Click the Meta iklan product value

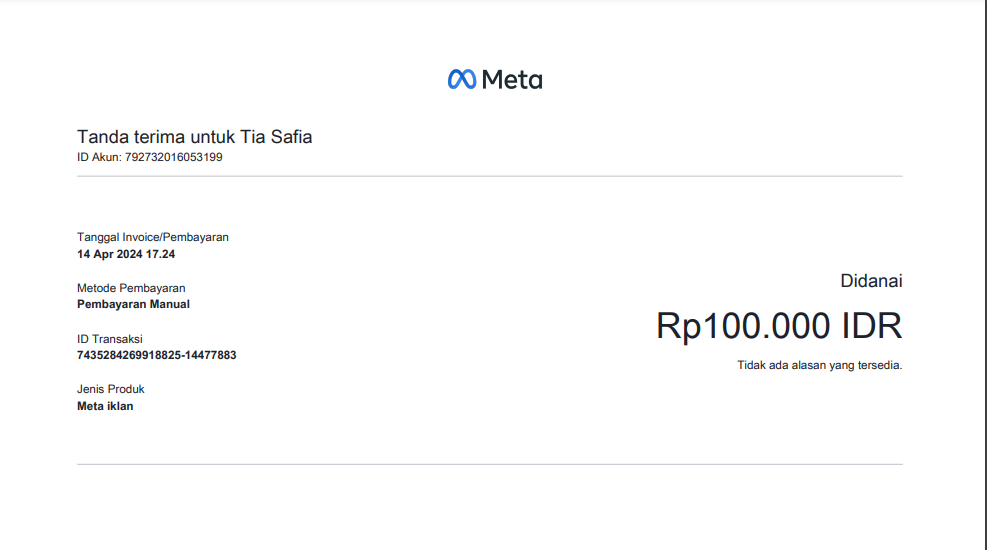105,406
